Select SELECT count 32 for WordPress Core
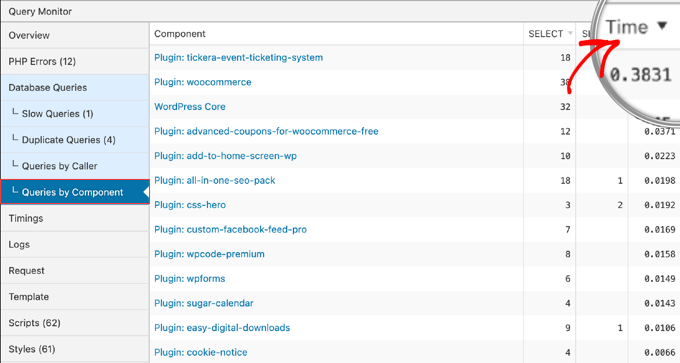Viewport: 680px width, 363px height. pyautogui.click(x=565, y=107)
